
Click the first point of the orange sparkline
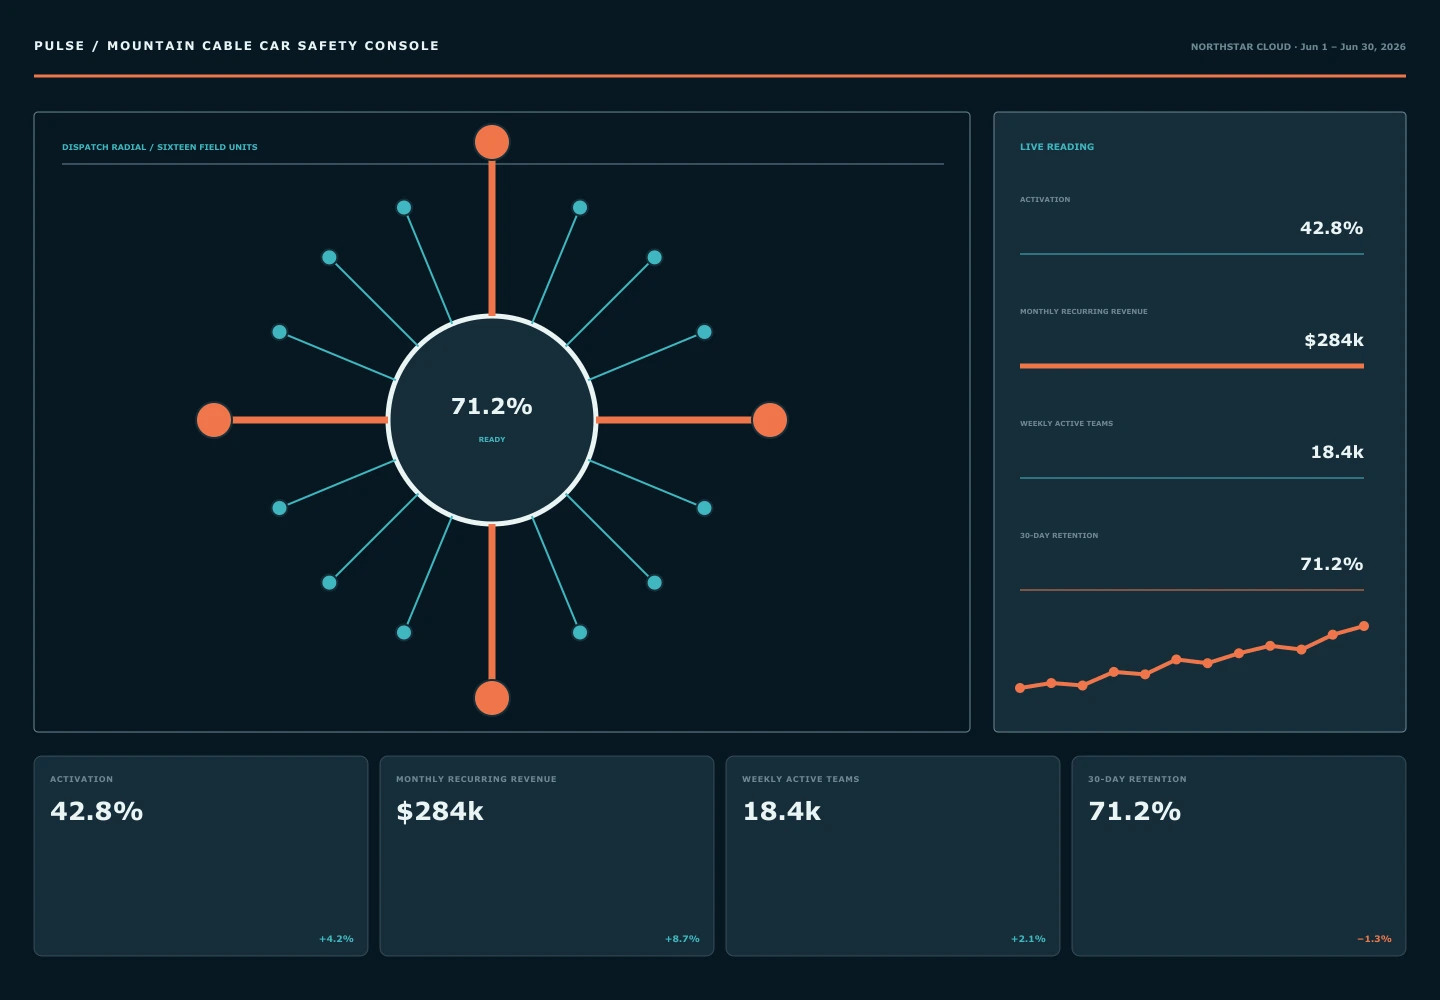pos(1020,688)
